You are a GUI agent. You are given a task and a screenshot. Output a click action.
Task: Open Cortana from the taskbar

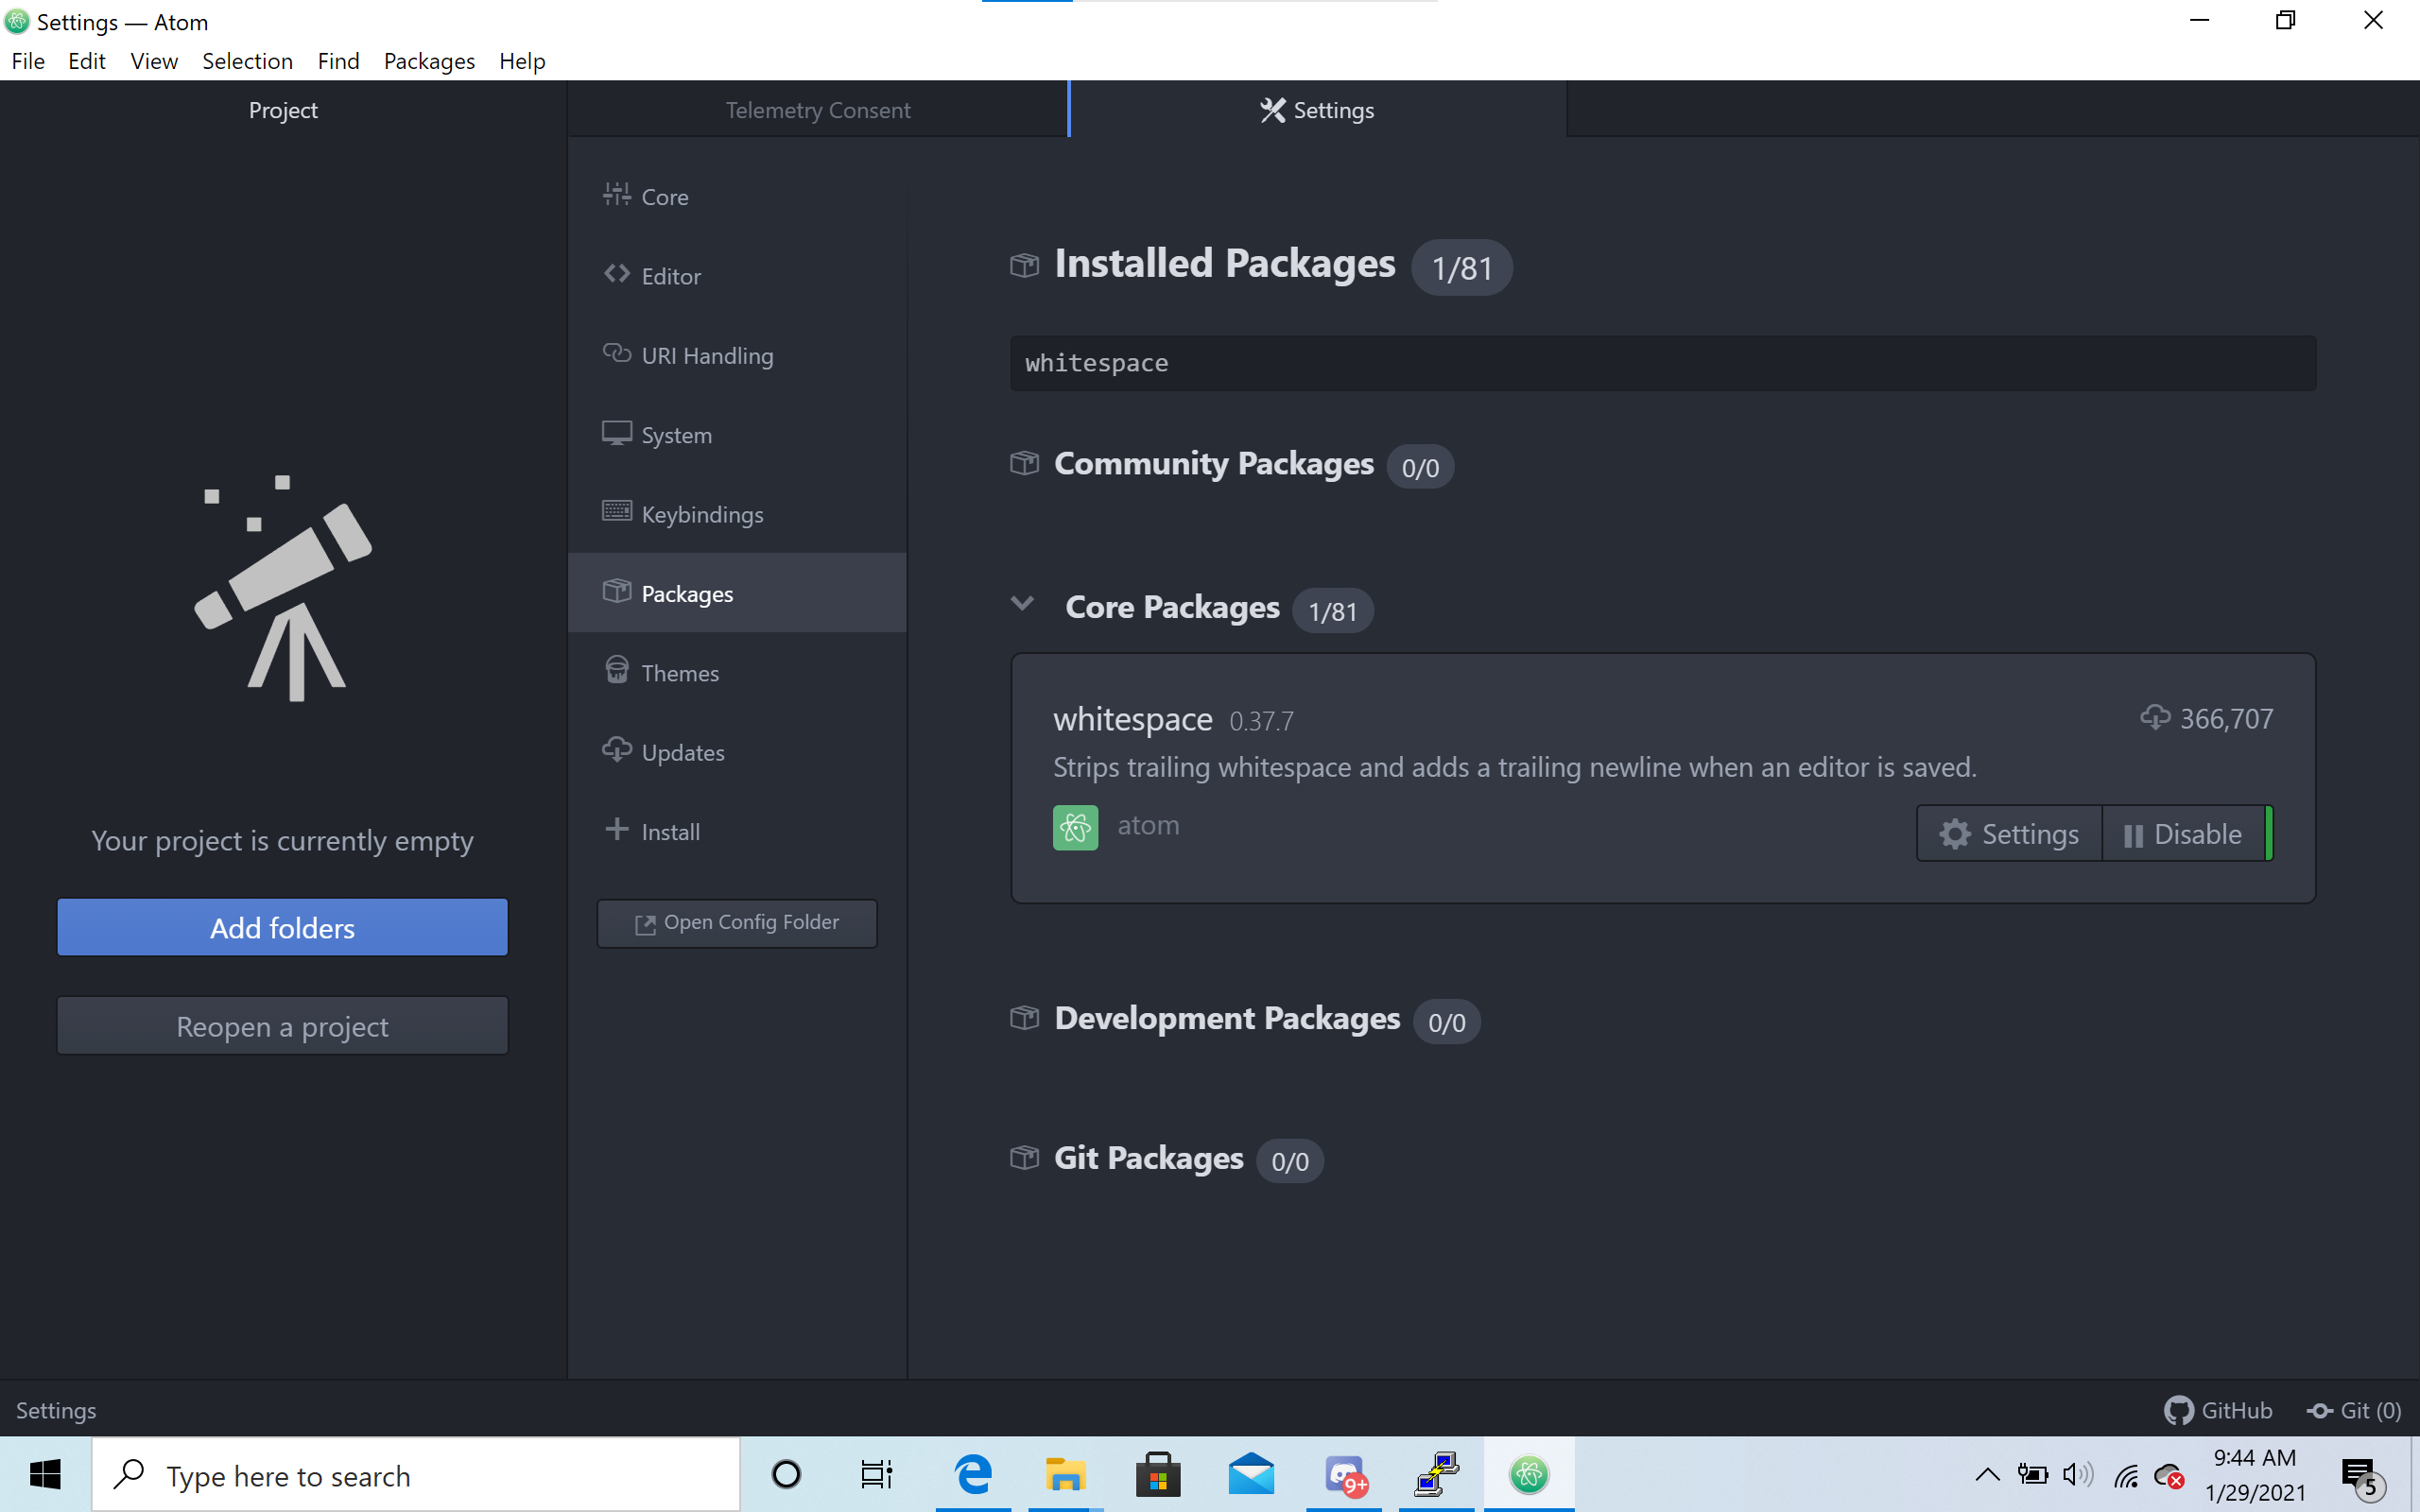(x=787, y=1475)
